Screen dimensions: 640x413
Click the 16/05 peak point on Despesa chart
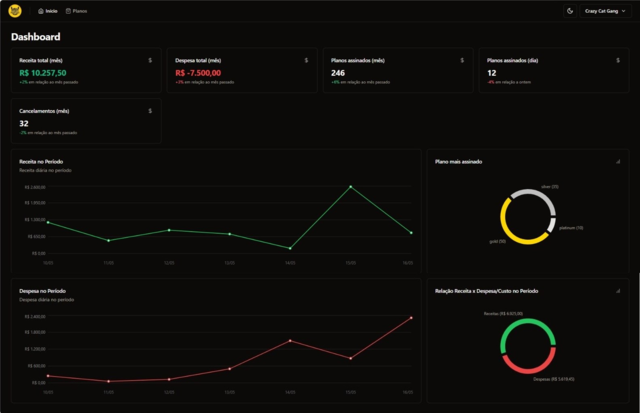click(411, 318)
